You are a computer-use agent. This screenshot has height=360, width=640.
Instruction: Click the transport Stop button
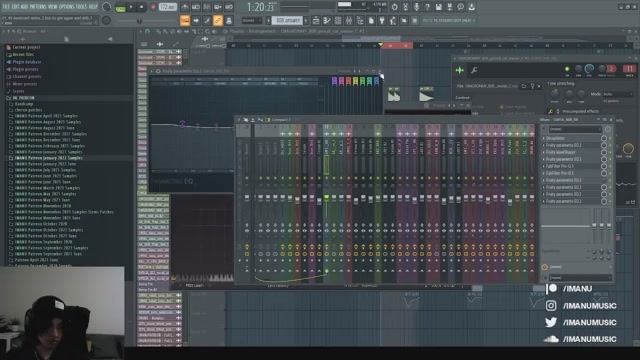[x=142, y=7]
